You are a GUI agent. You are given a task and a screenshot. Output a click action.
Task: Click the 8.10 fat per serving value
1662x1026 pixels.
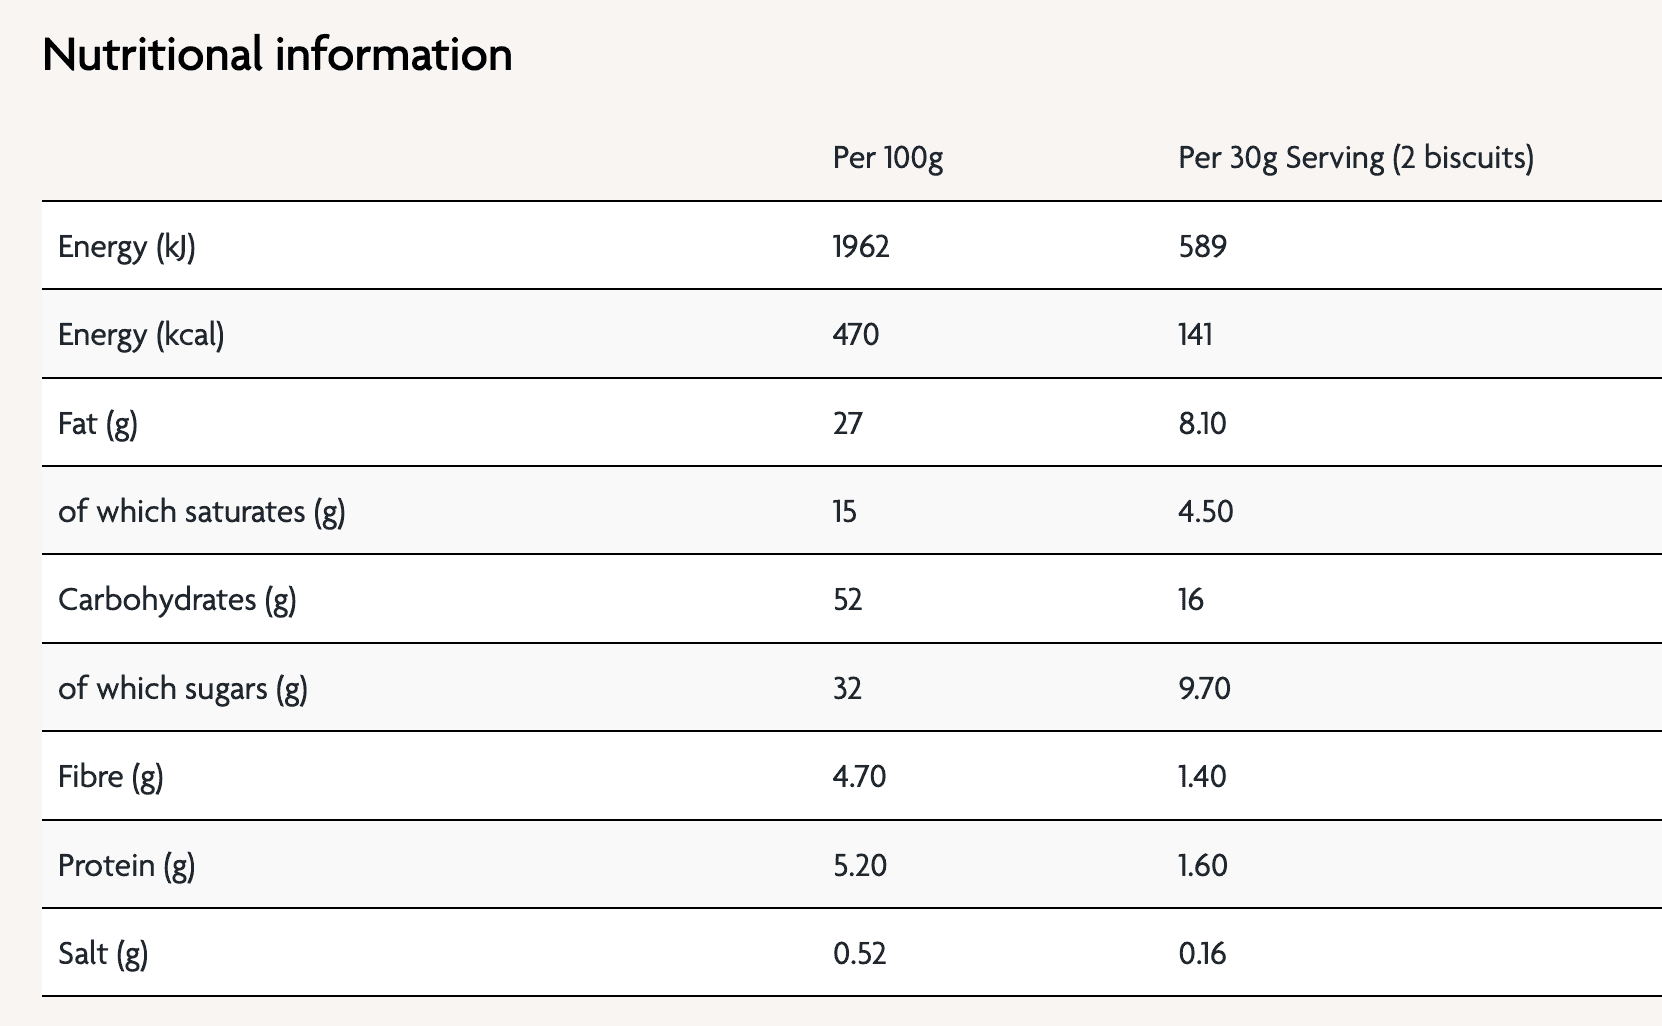coord(1203,424)
